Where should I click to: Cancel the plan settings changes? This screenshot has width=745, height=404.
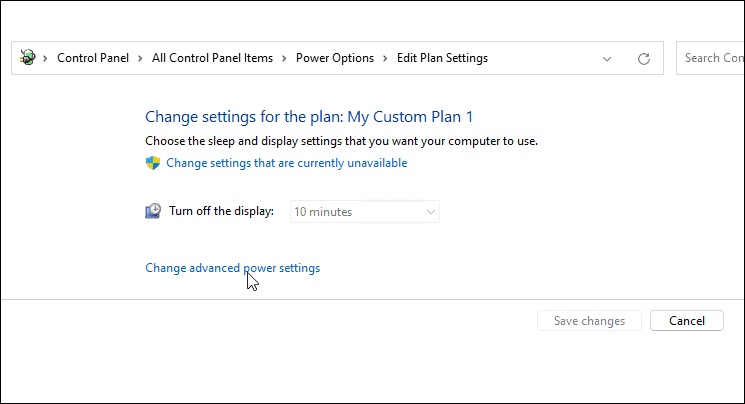point(686,321)
